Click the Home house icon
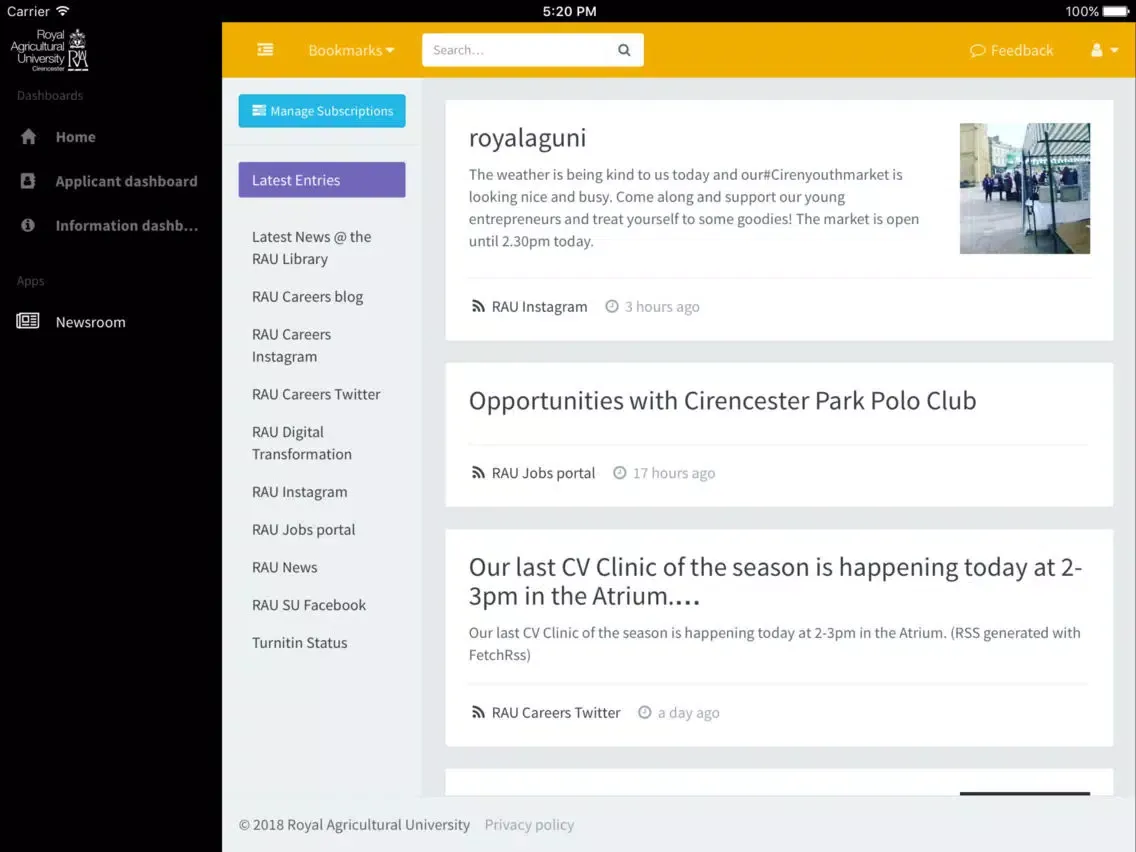The image size is (1136, 852). point(28,136)
